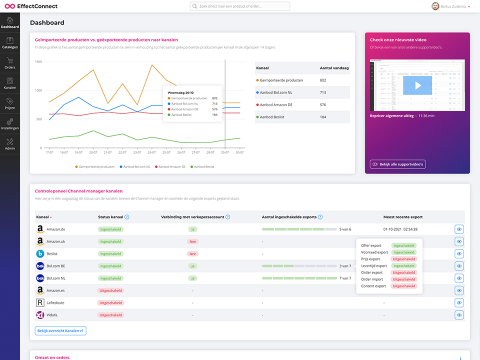Image resolution: width=480 pixels, height=360 pixels.
Task: Click Omzet en orders section heading
Action: click(x=52, y=357)
